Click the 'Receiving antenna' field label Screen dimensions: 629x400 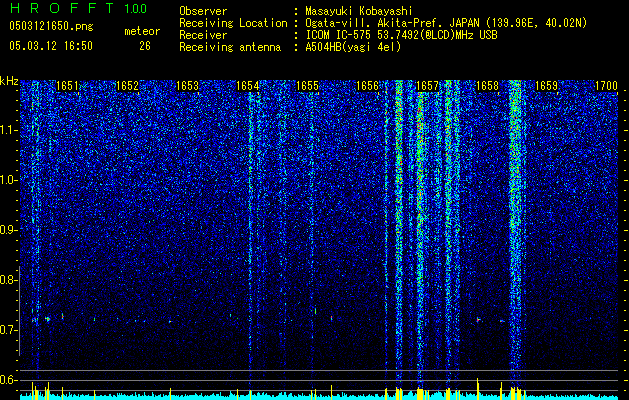click(230, 47)
